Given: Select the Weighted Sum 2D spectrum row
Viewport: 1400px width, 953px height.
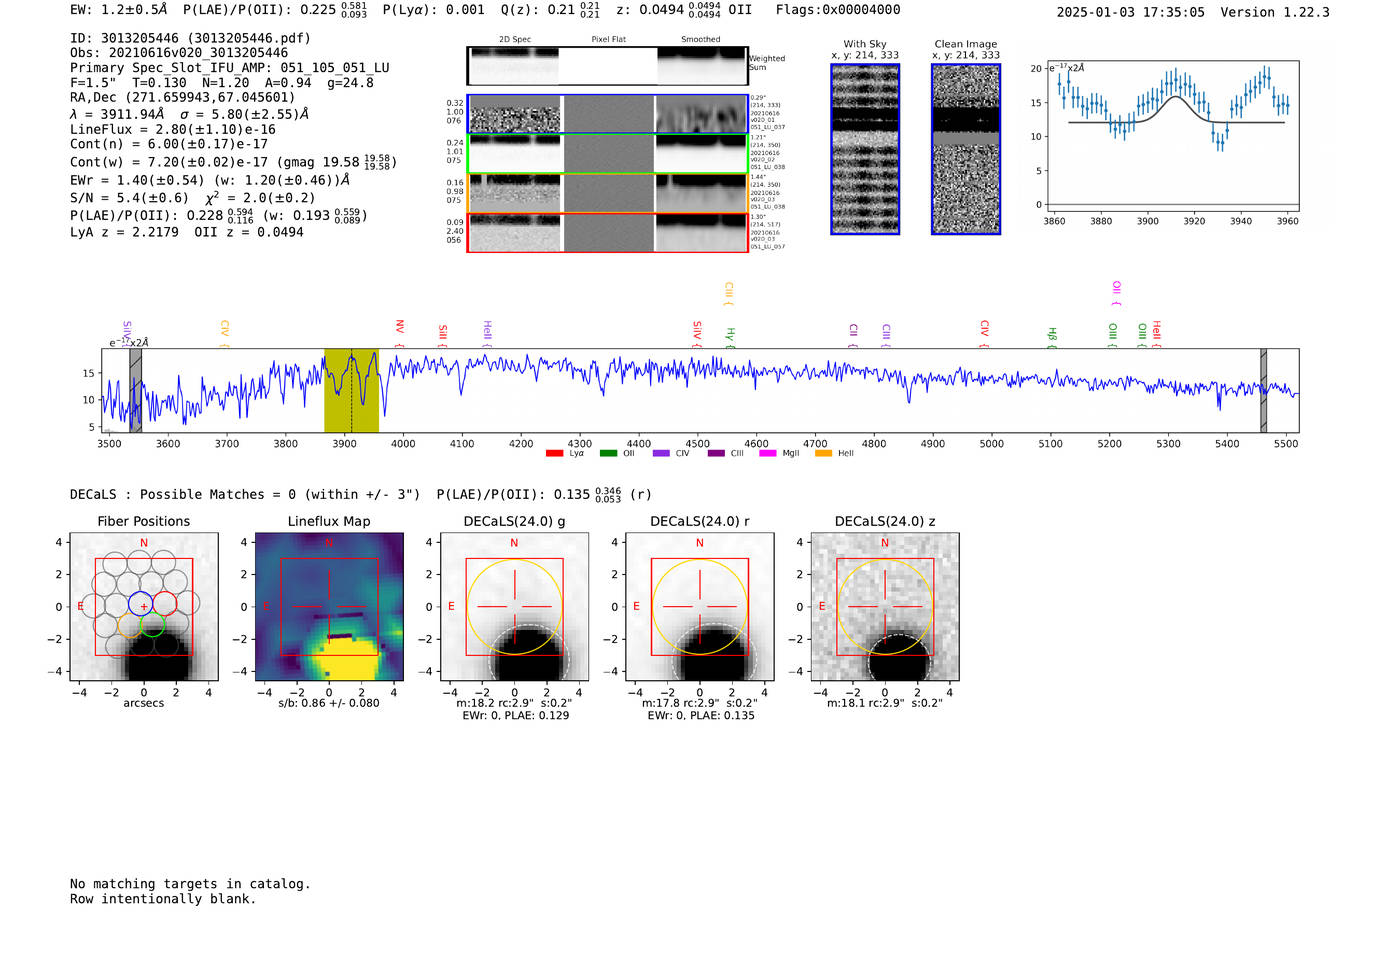Looking at the screenshot, I should (x=608, y=66).
